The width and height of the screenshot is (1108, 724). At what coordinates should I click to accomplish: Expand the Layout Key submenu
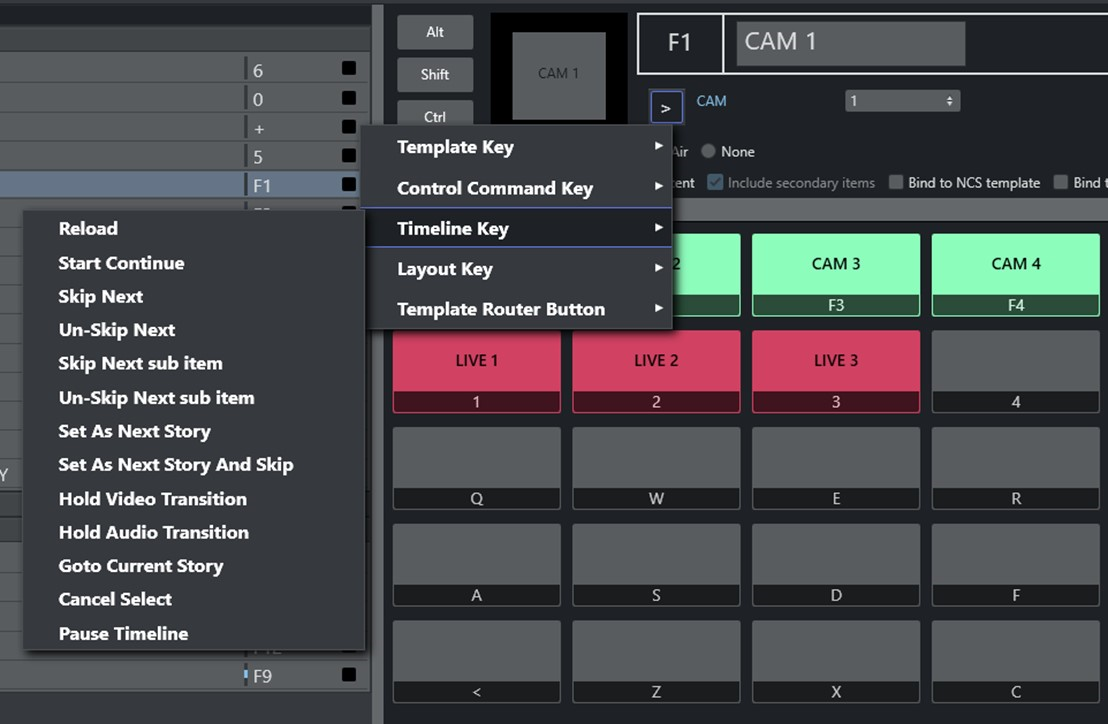(515, 269)
